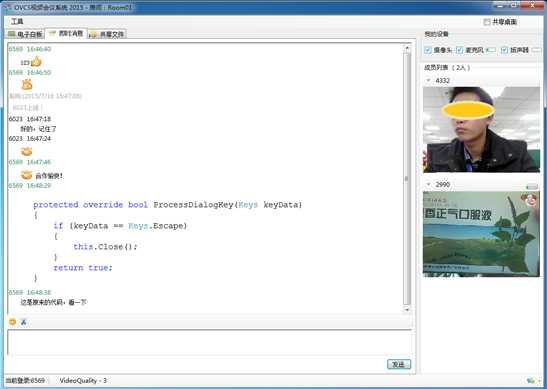
Task: Click the '6569 16:48:29' message header
Action: [x=30, y=185]
